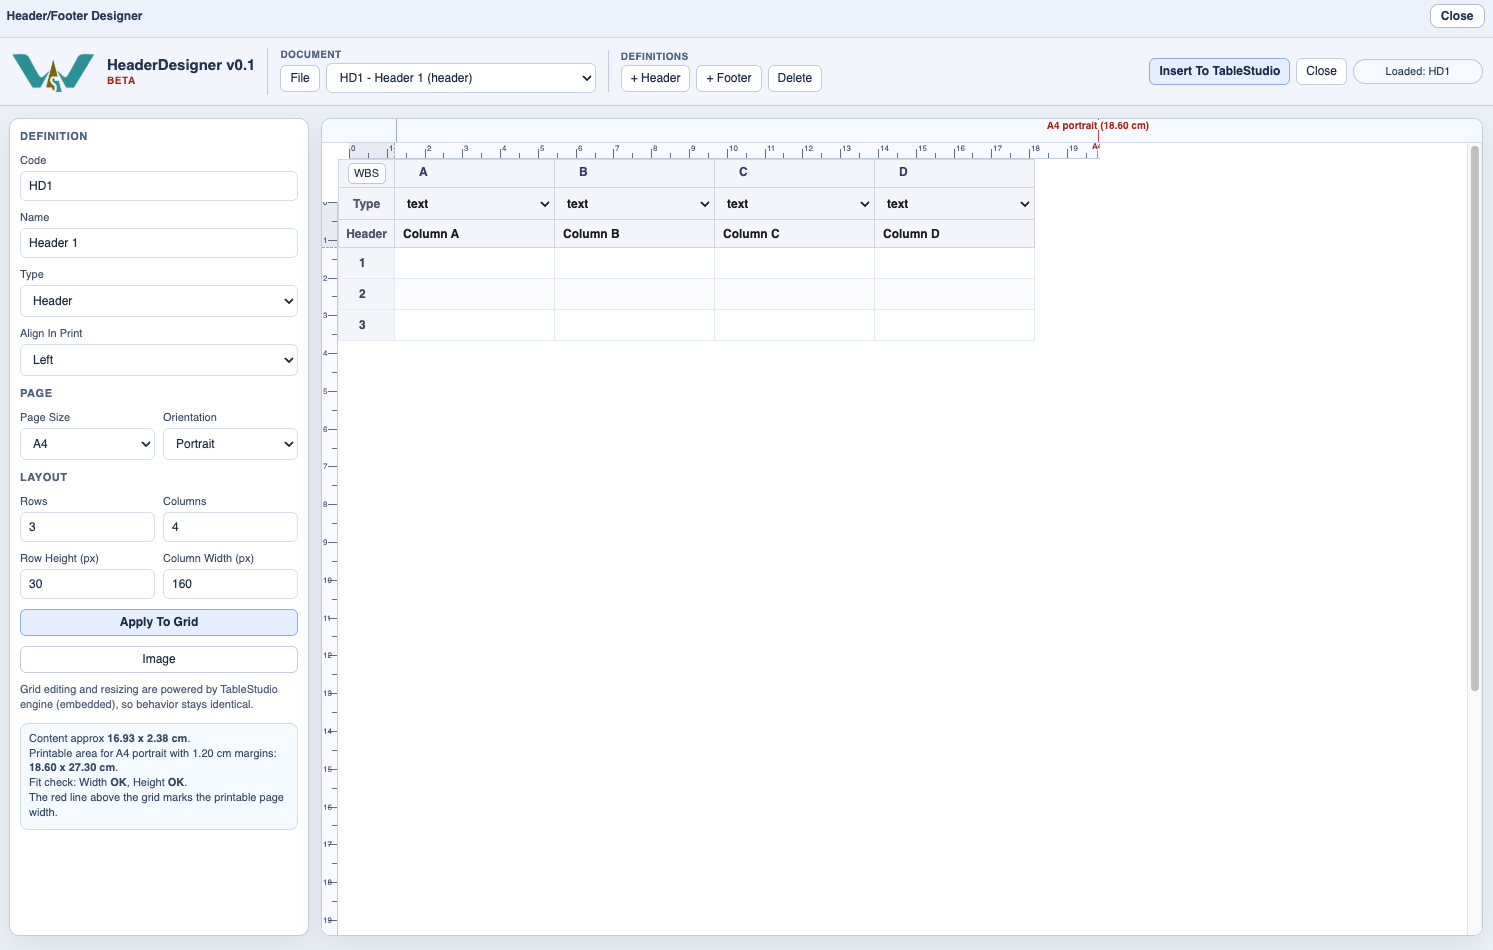Add a new Header definition

click(x=655, y=78)
